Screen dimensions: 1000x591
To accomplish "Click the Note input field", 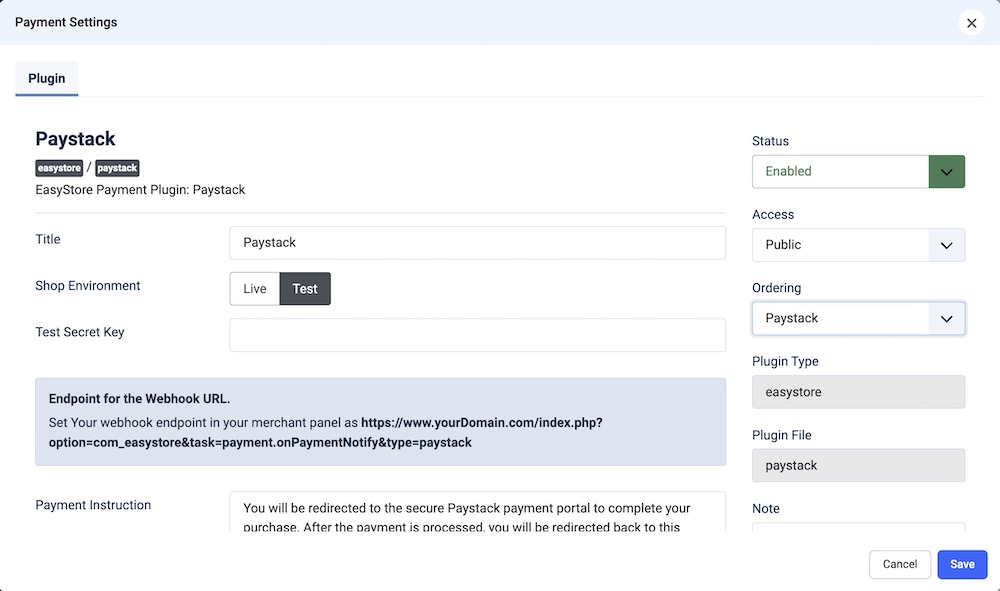I will tap(858, 529).
